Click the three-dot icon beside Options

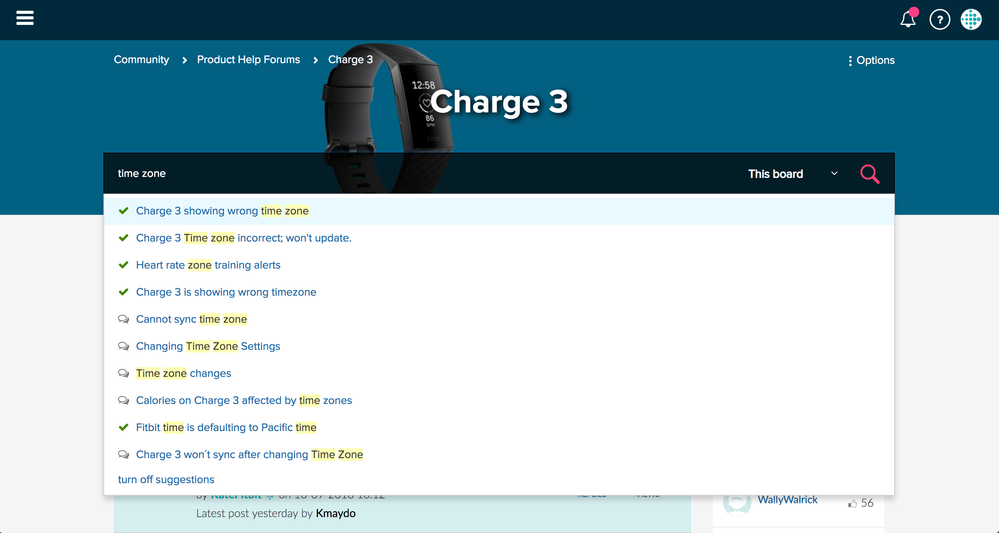(x=850, y=61)
